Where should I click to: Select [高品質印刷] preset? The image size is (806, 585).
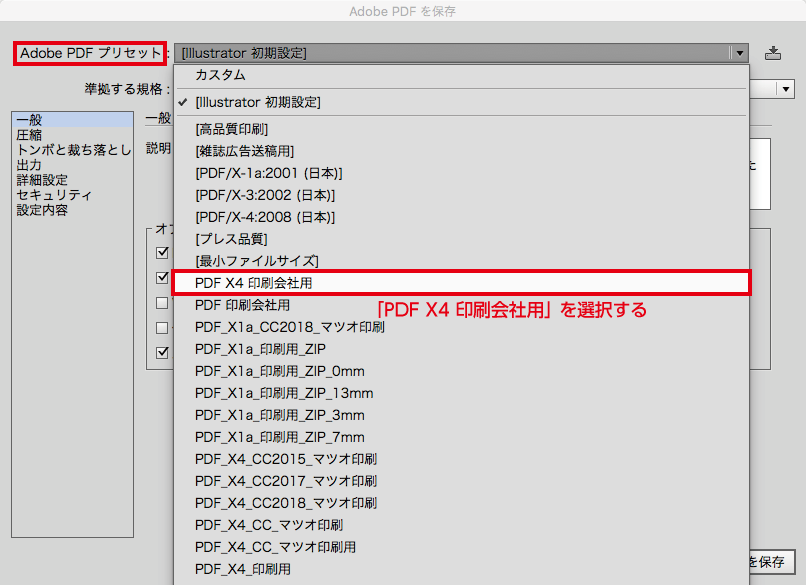point(461,129)
